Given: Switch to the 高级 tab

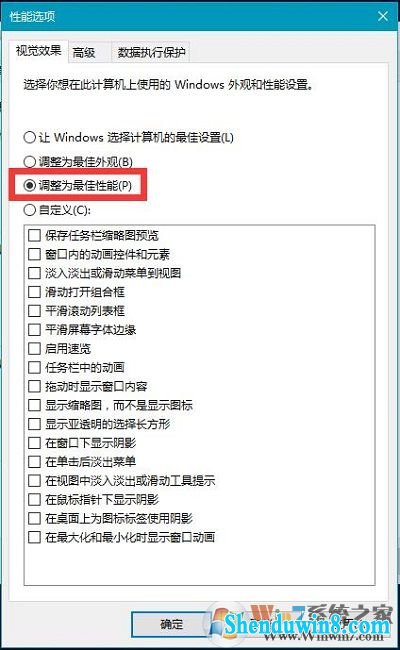Looking at the screenshot, I should 84,53.
